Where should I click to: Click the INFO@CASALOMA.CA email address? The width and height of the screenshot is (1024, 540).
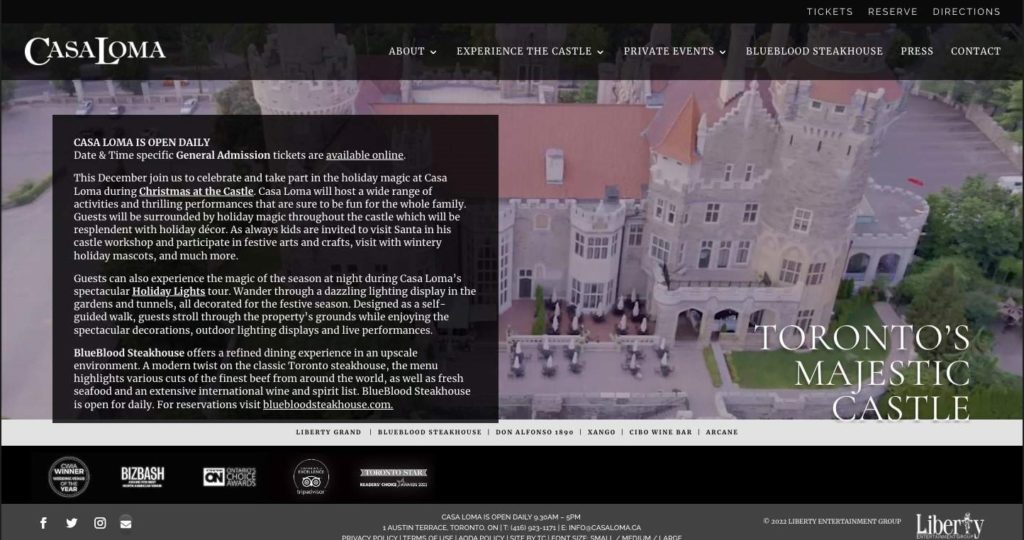(605, 528)
